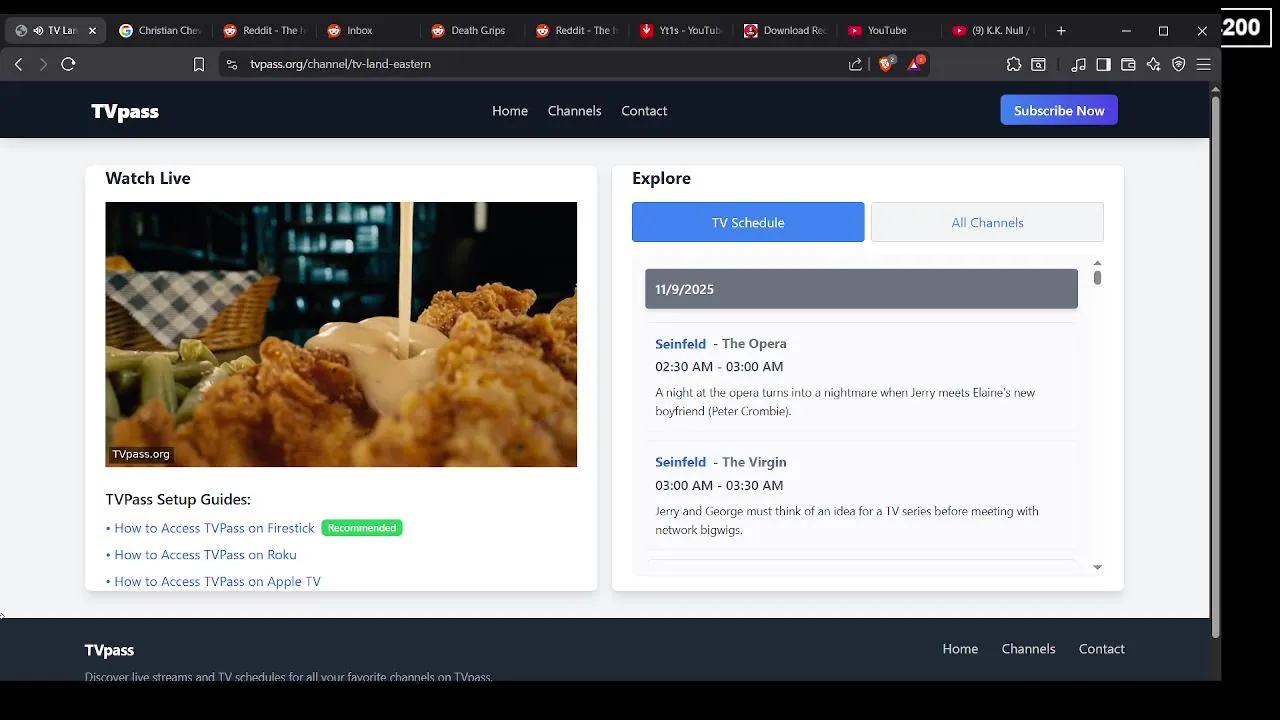Click the Recommended badge
The image size is (1280, 720).
(x=362, y=528)
